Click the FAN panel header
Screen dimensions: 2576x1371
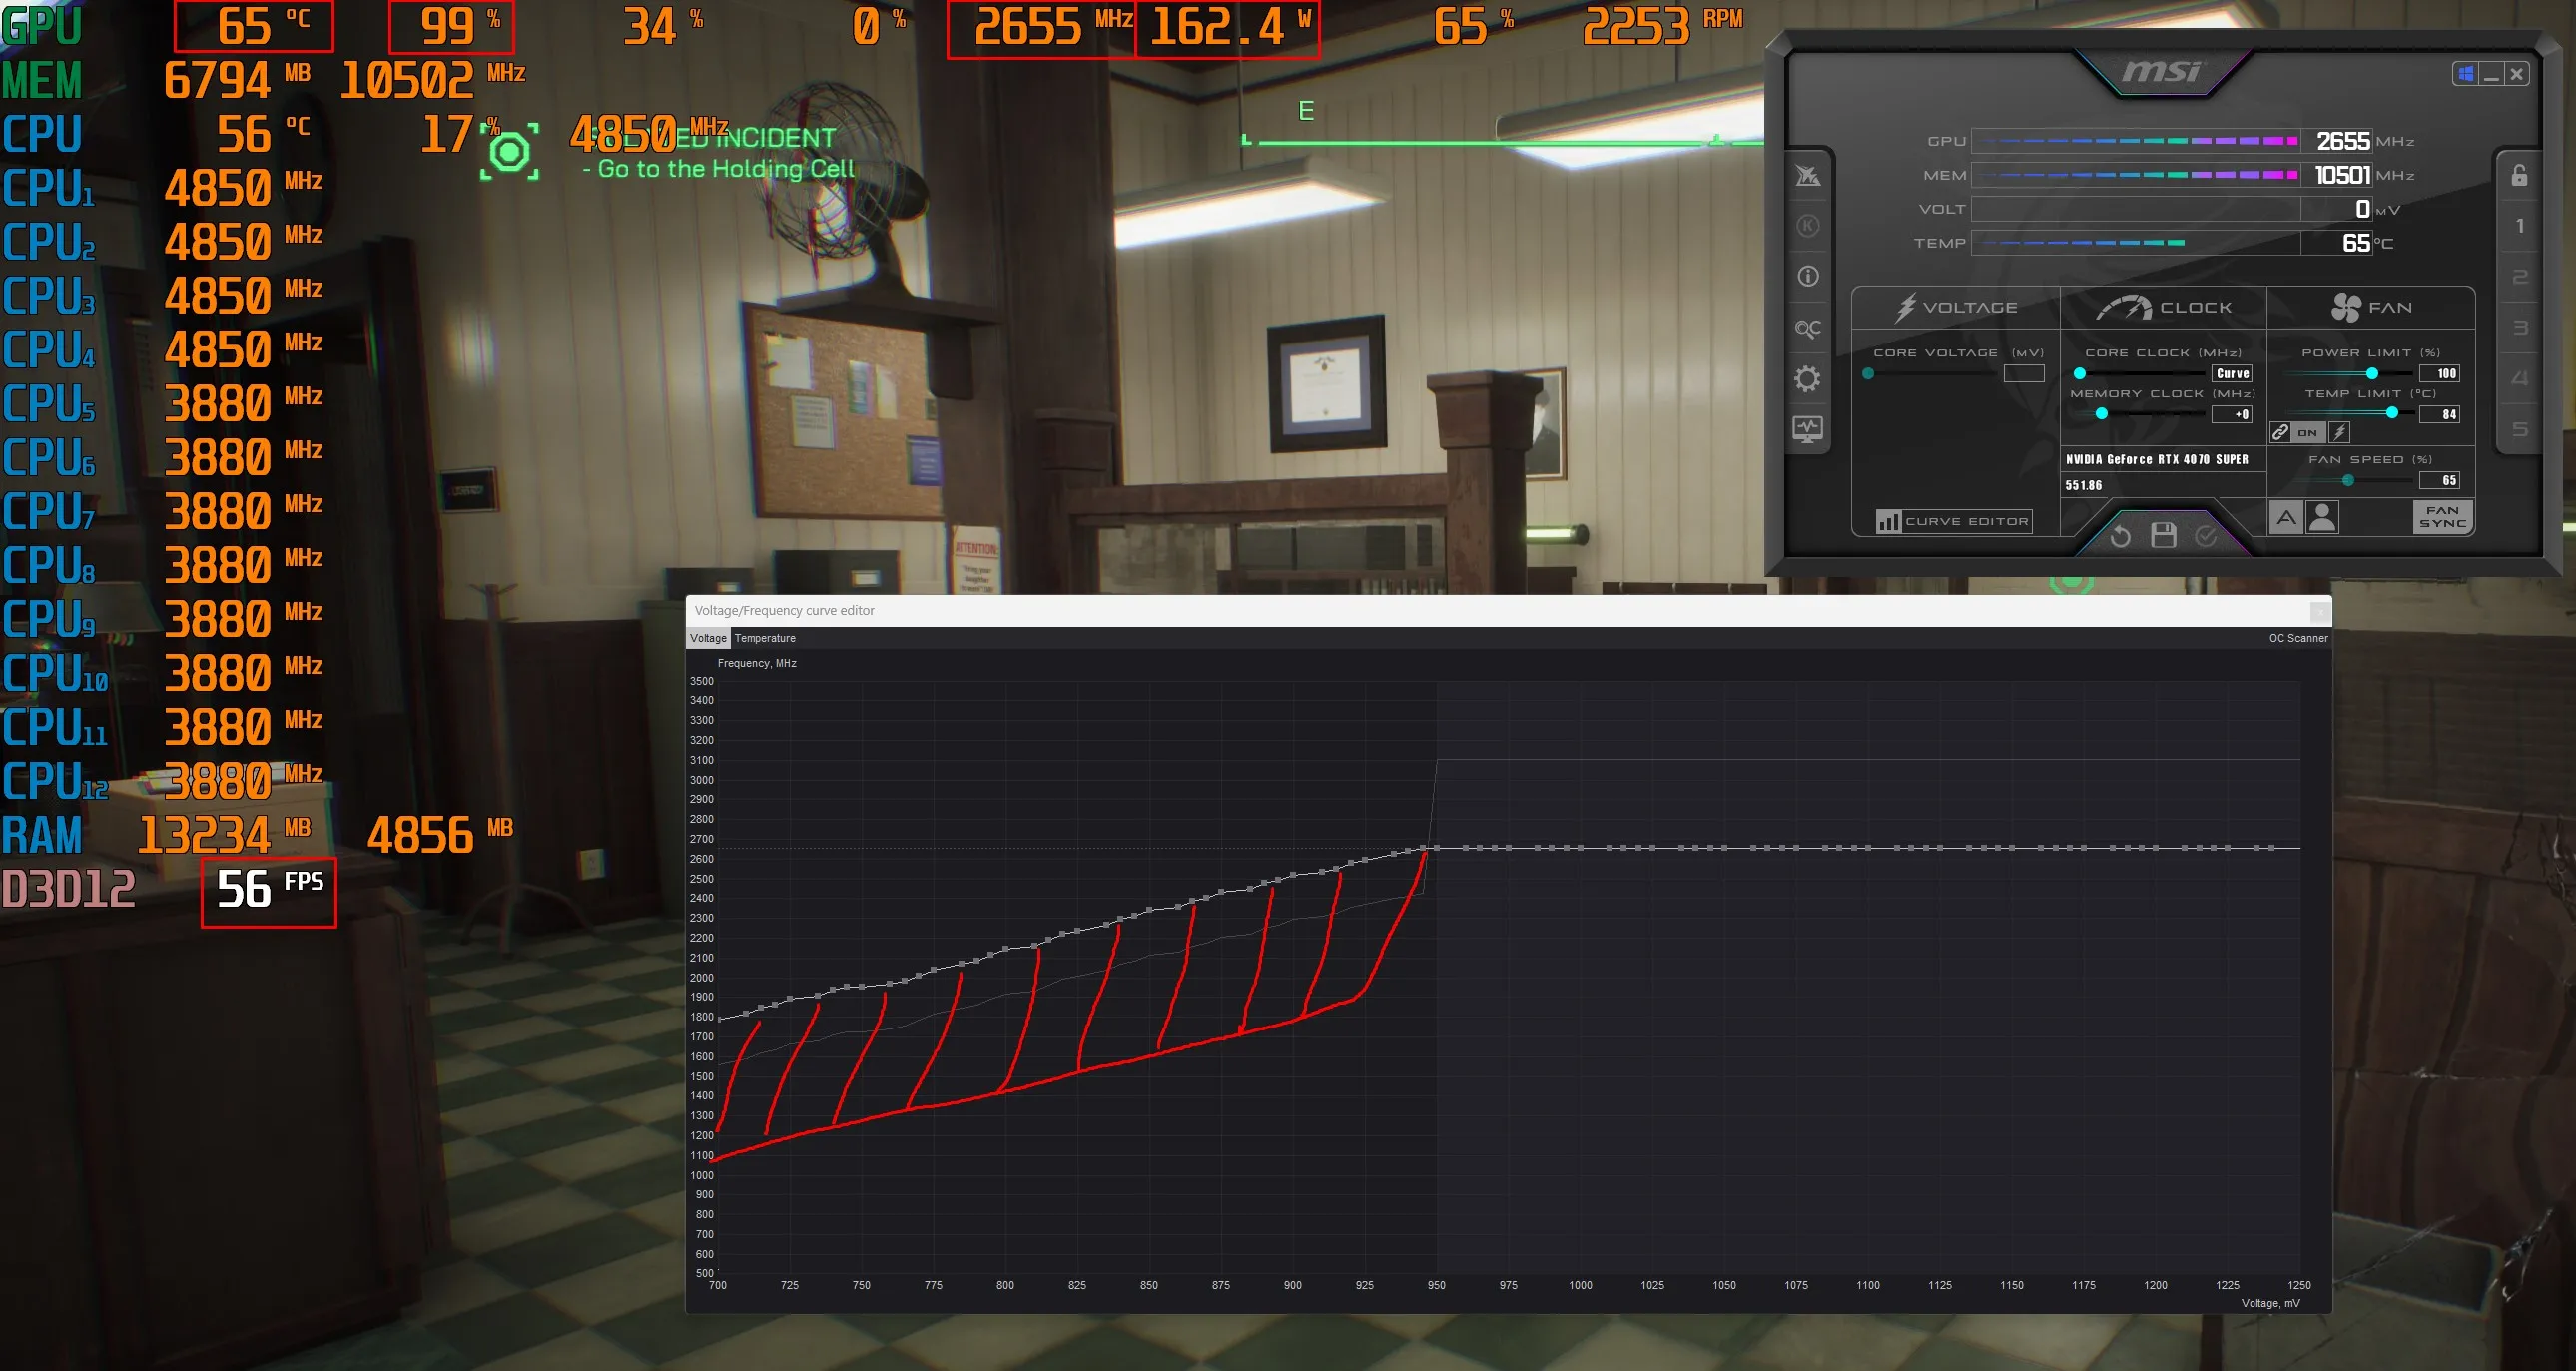tap(2370, 307)
